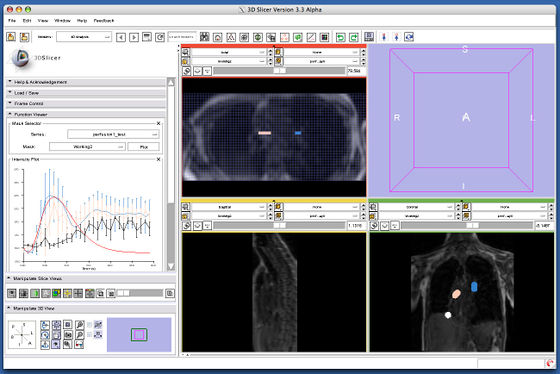The image size is (560, 374).
Task: Click the crosshair grid slice-view icon
Action: [78, 294]
